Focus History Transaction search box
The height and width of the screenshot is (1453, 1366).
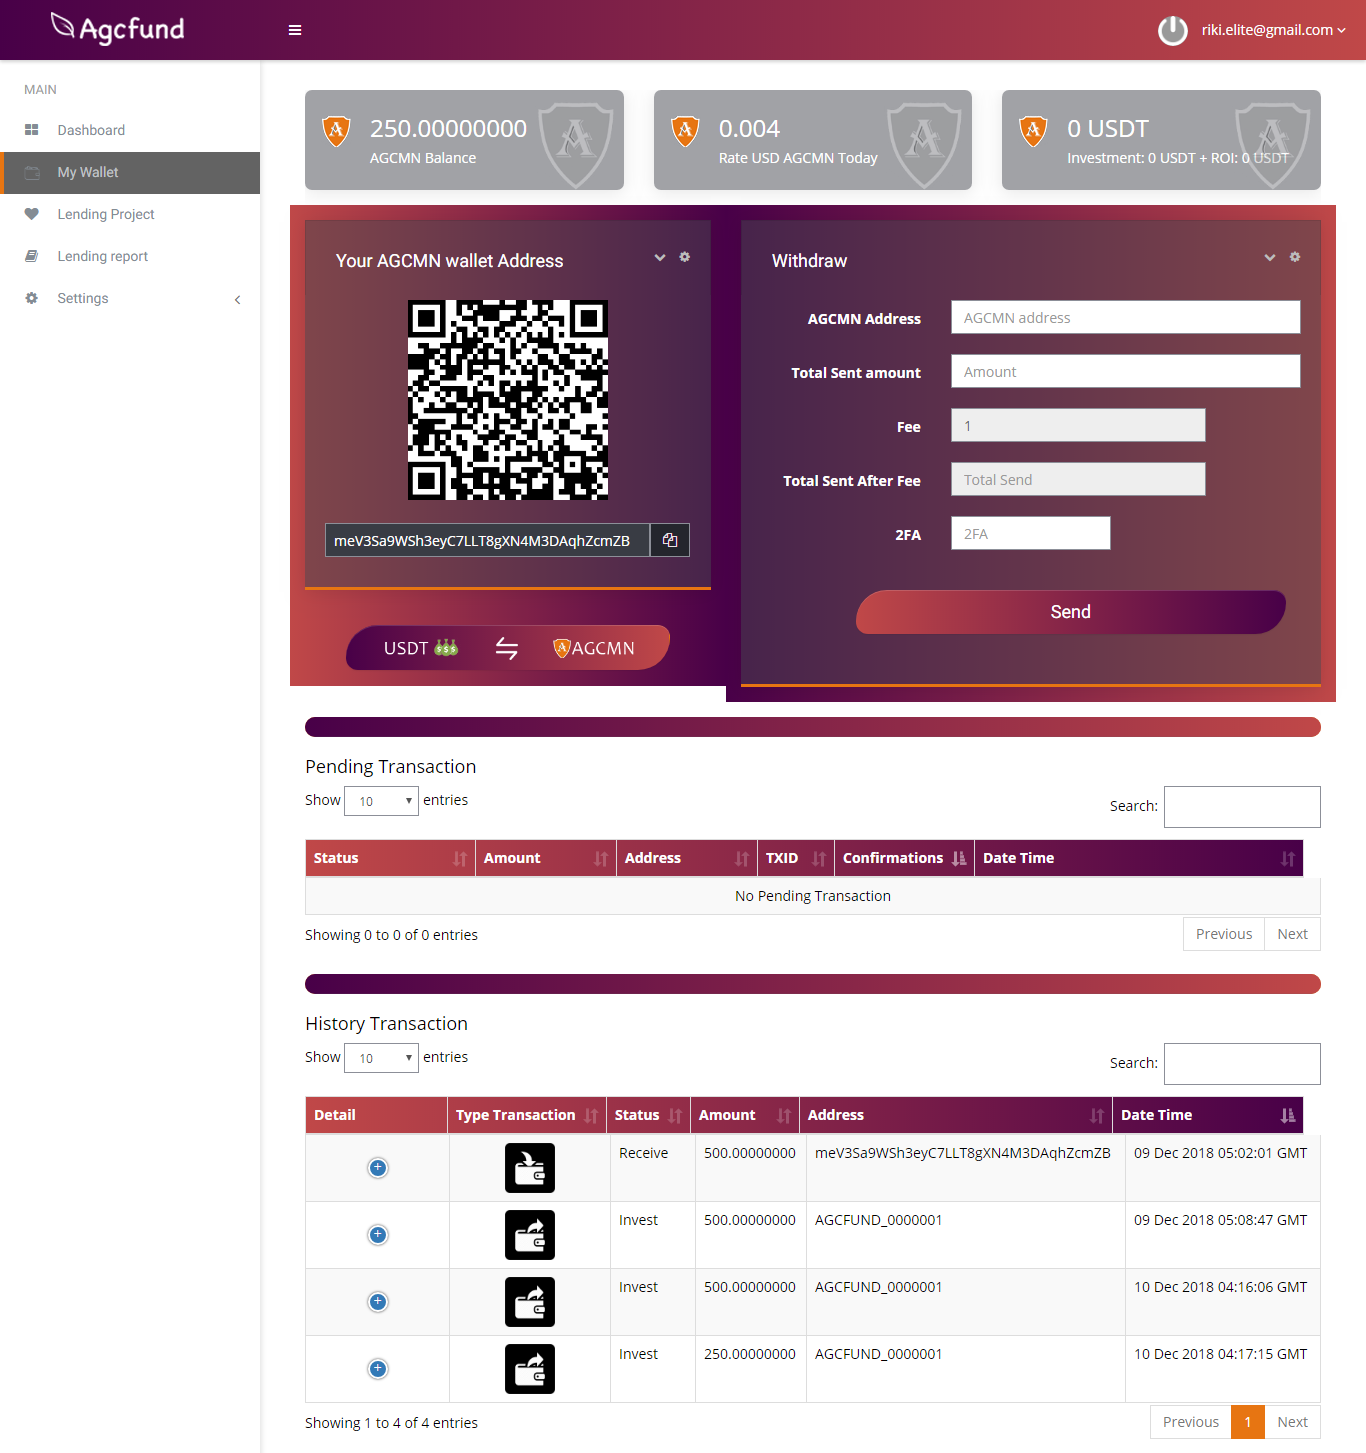click(1242, 1064)
